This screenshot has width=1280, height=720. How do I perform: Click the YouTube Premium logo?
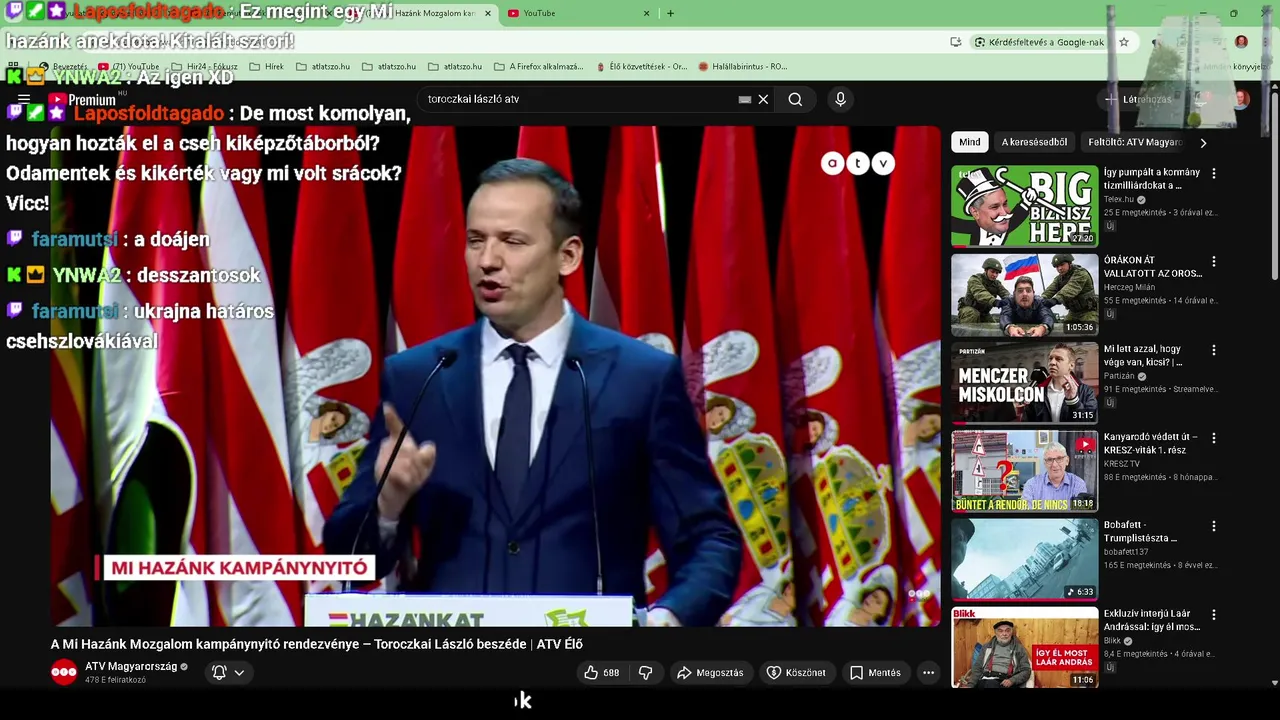[x=83, y=99]
